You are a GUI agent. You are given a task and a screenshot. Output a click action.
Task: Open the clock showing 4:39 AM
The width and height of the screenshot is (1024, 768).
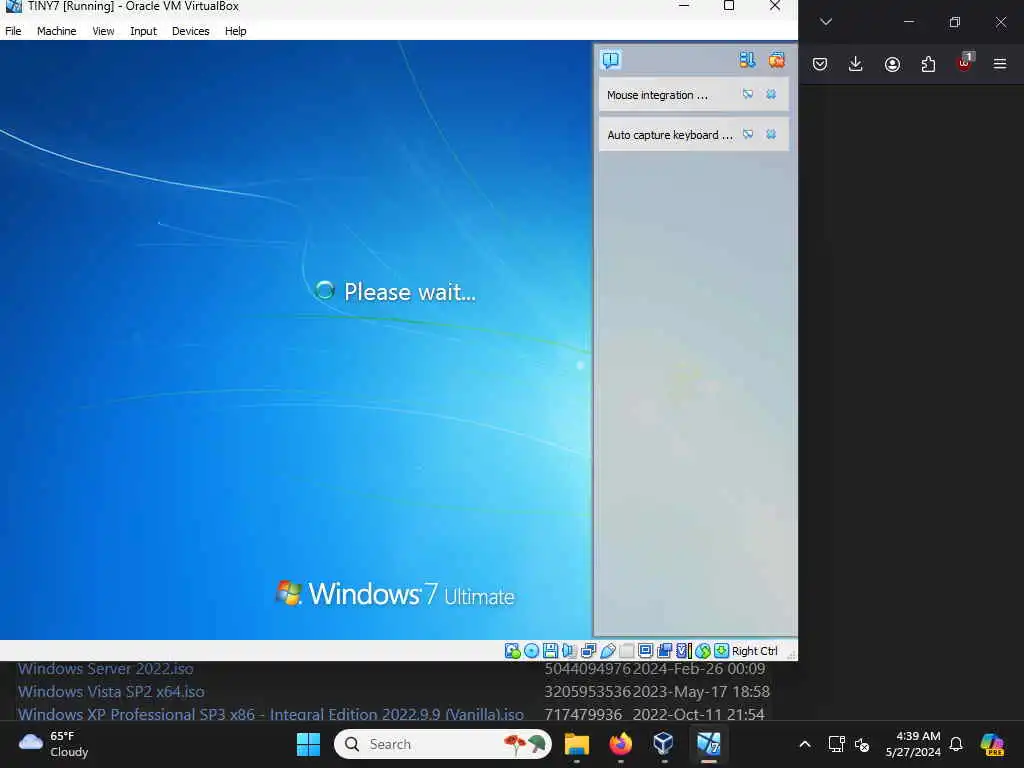pos(912,744)
